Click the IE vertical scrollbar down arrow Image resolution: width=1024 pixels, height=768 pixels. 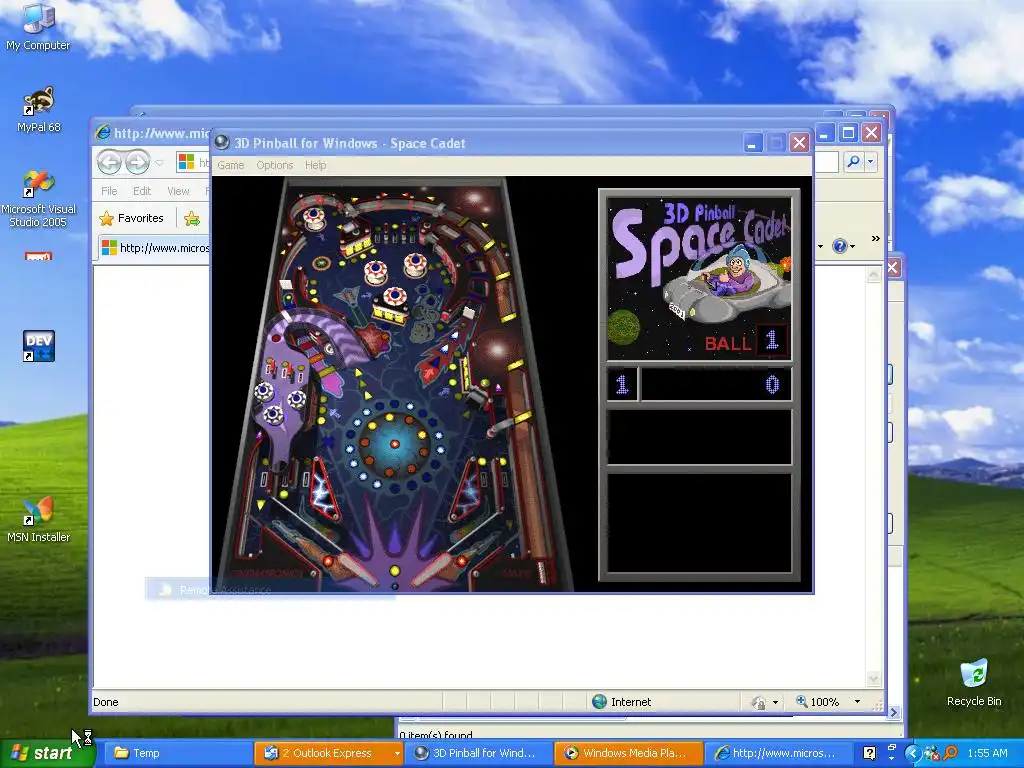(873, 679)
